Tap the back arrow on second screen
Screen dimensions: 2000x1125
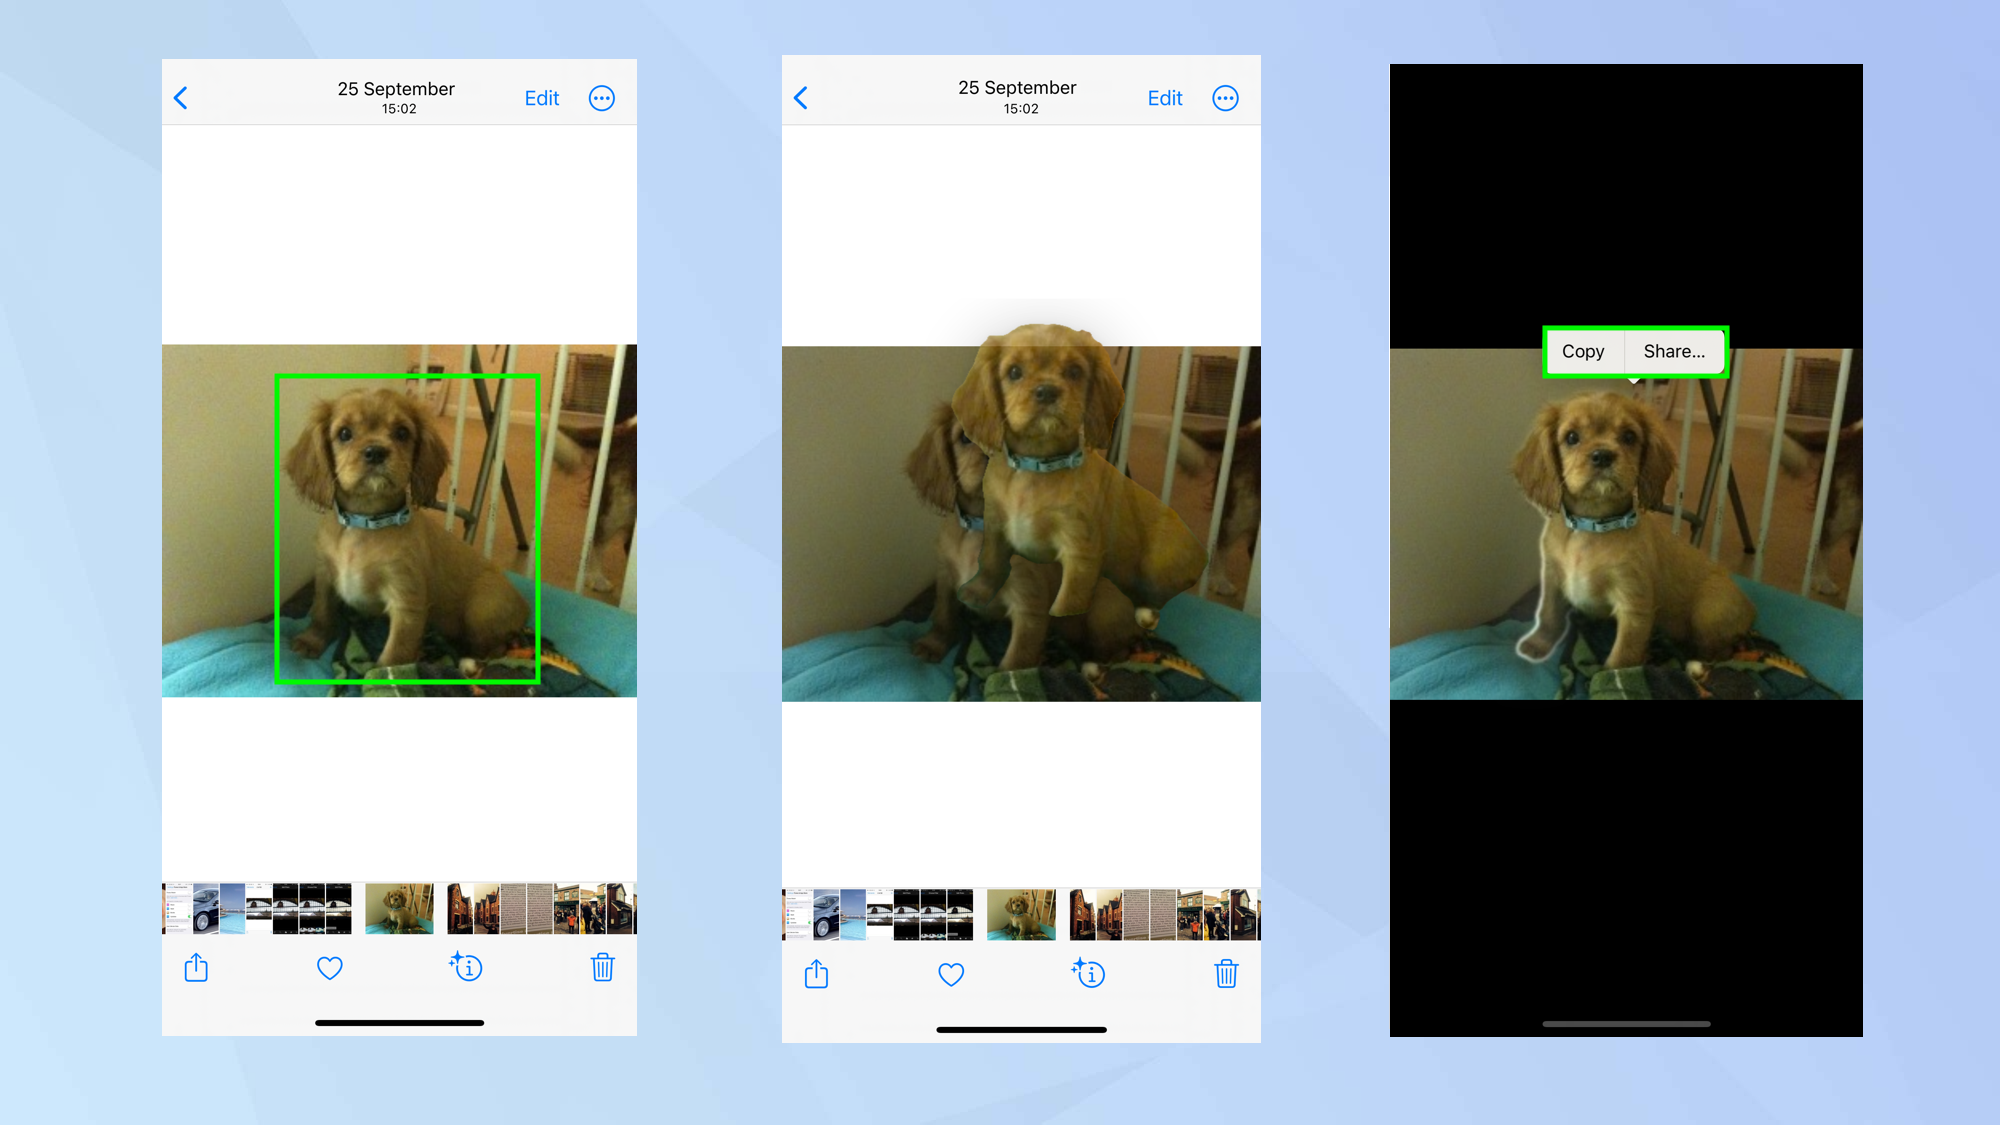click(x=802, y=98)
